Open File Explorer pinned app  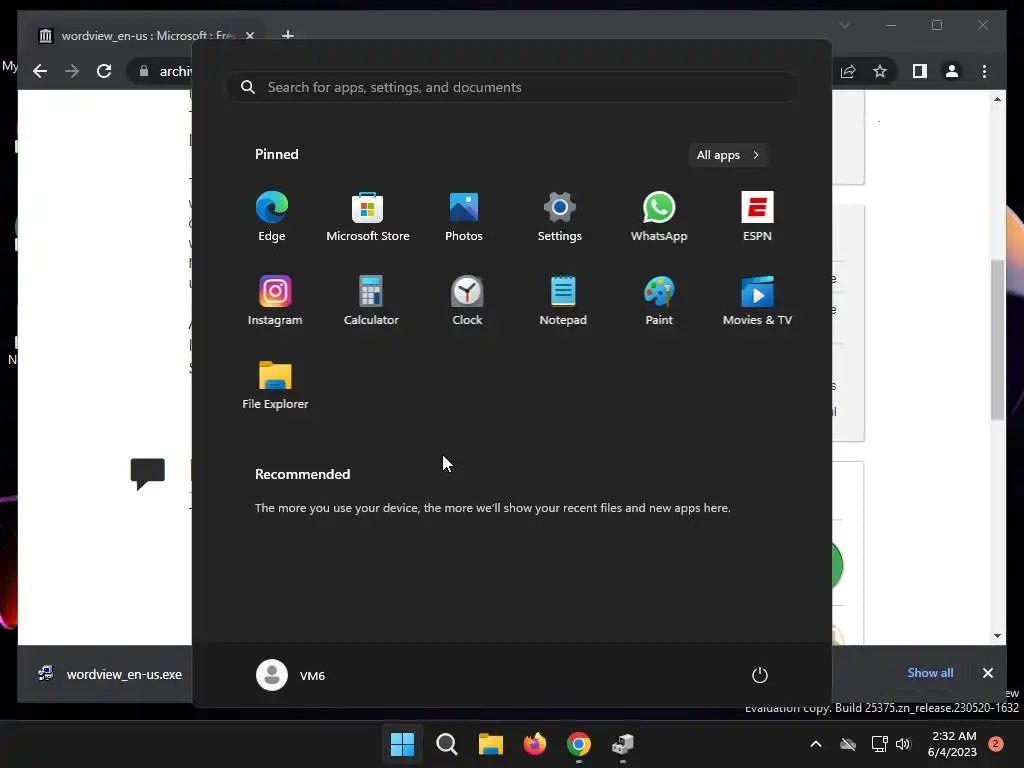[x=275, y=385]
